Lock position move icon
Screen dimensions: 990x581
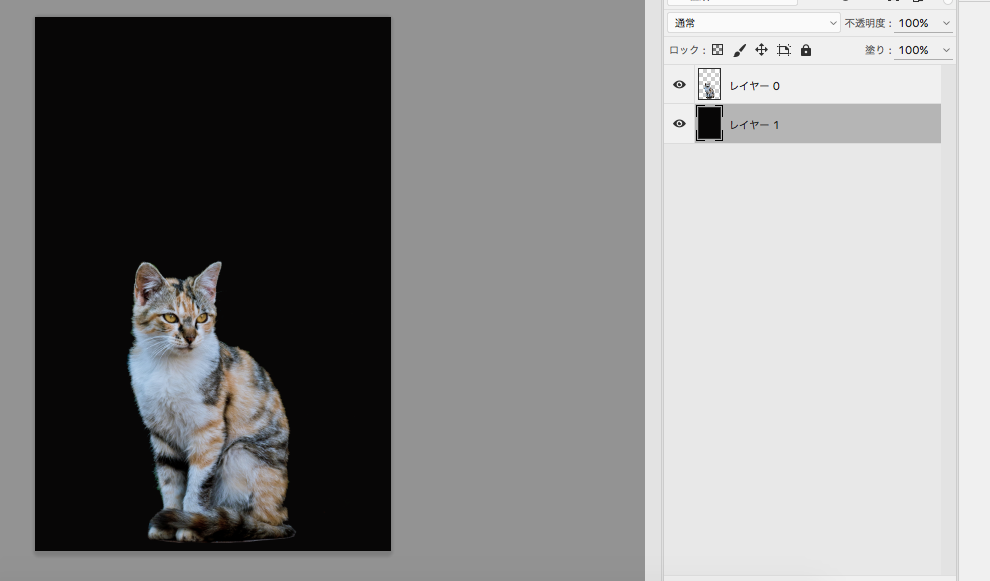pos(761,50)
